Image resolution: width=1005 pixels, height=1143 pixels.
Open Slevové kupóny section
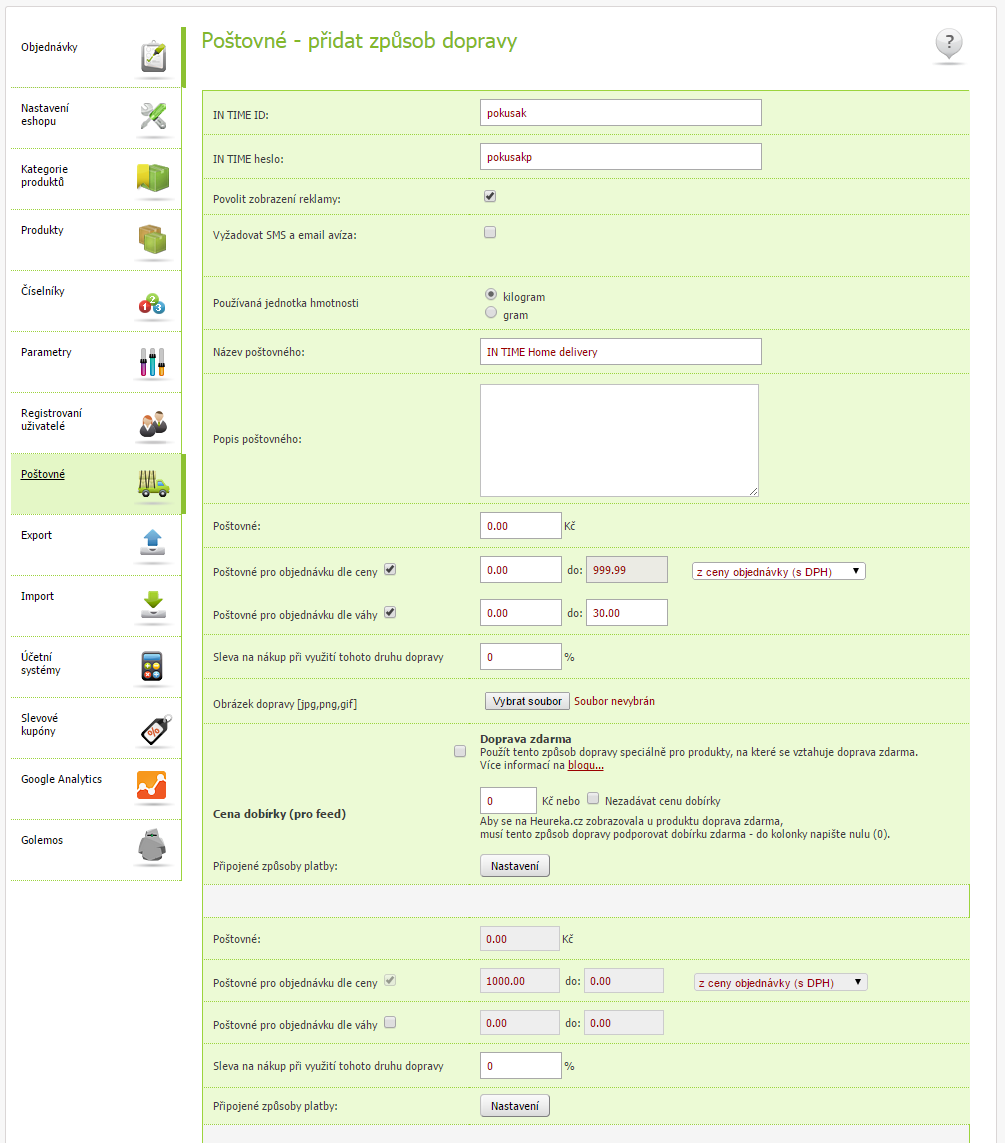point(39,725)
